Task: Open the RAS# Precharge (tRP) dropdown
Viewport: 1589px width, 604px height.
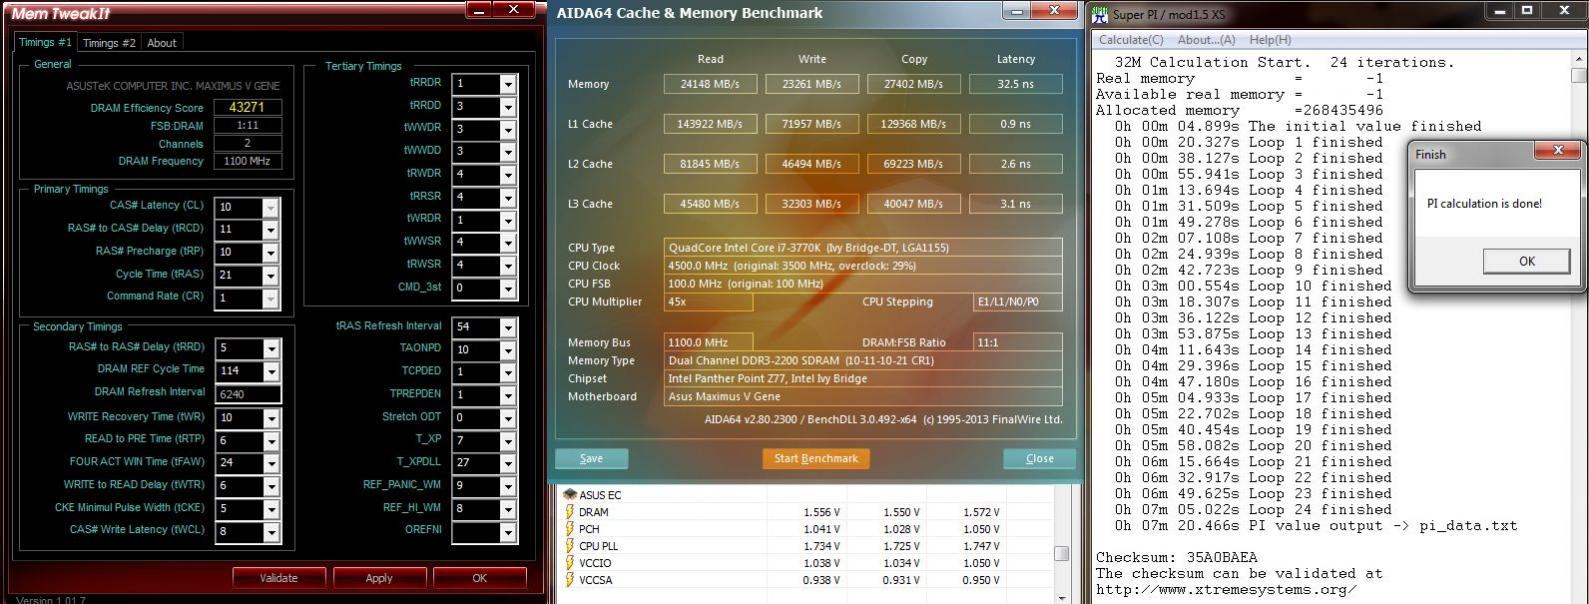Action: 270,253
